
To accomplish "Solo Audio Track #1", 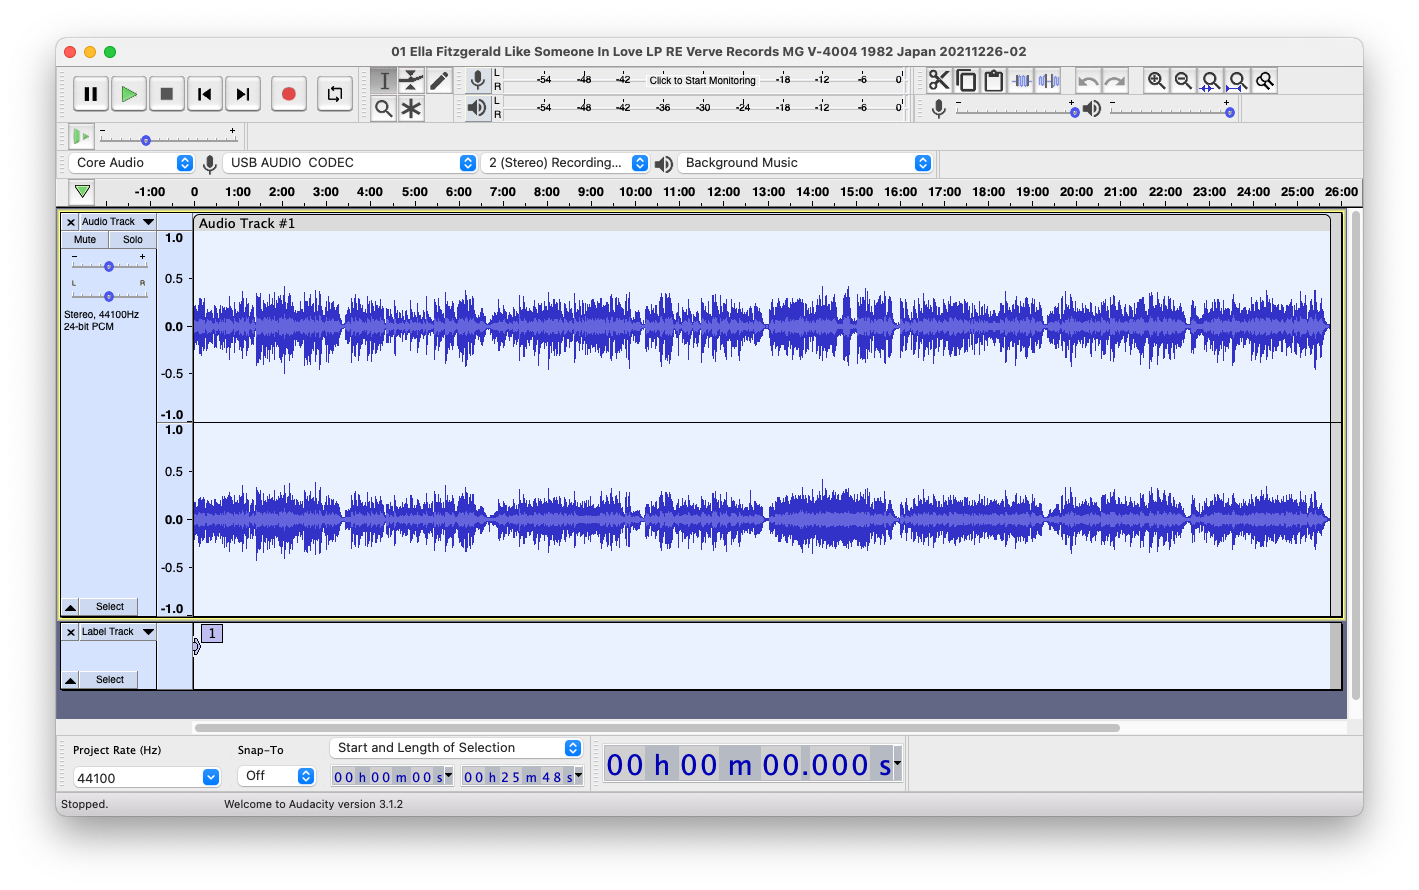I will (x=132, y=239).
